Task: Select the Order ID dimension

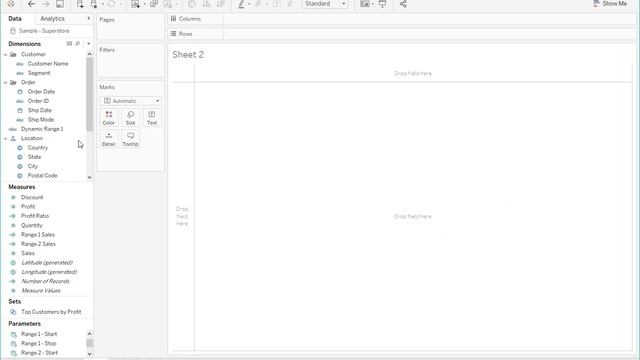Action: pyautogui.click(x=38, y=101)
